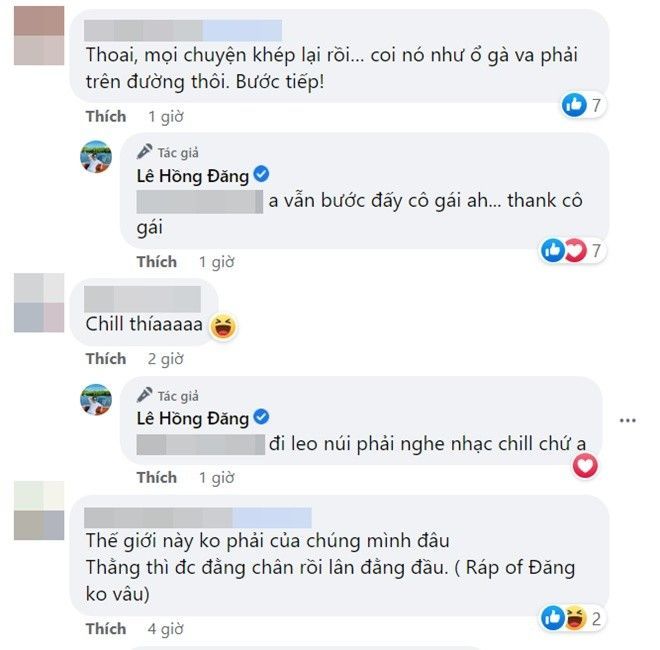Open the first Lê Hồng Đăng profile name link

[193, 176]
